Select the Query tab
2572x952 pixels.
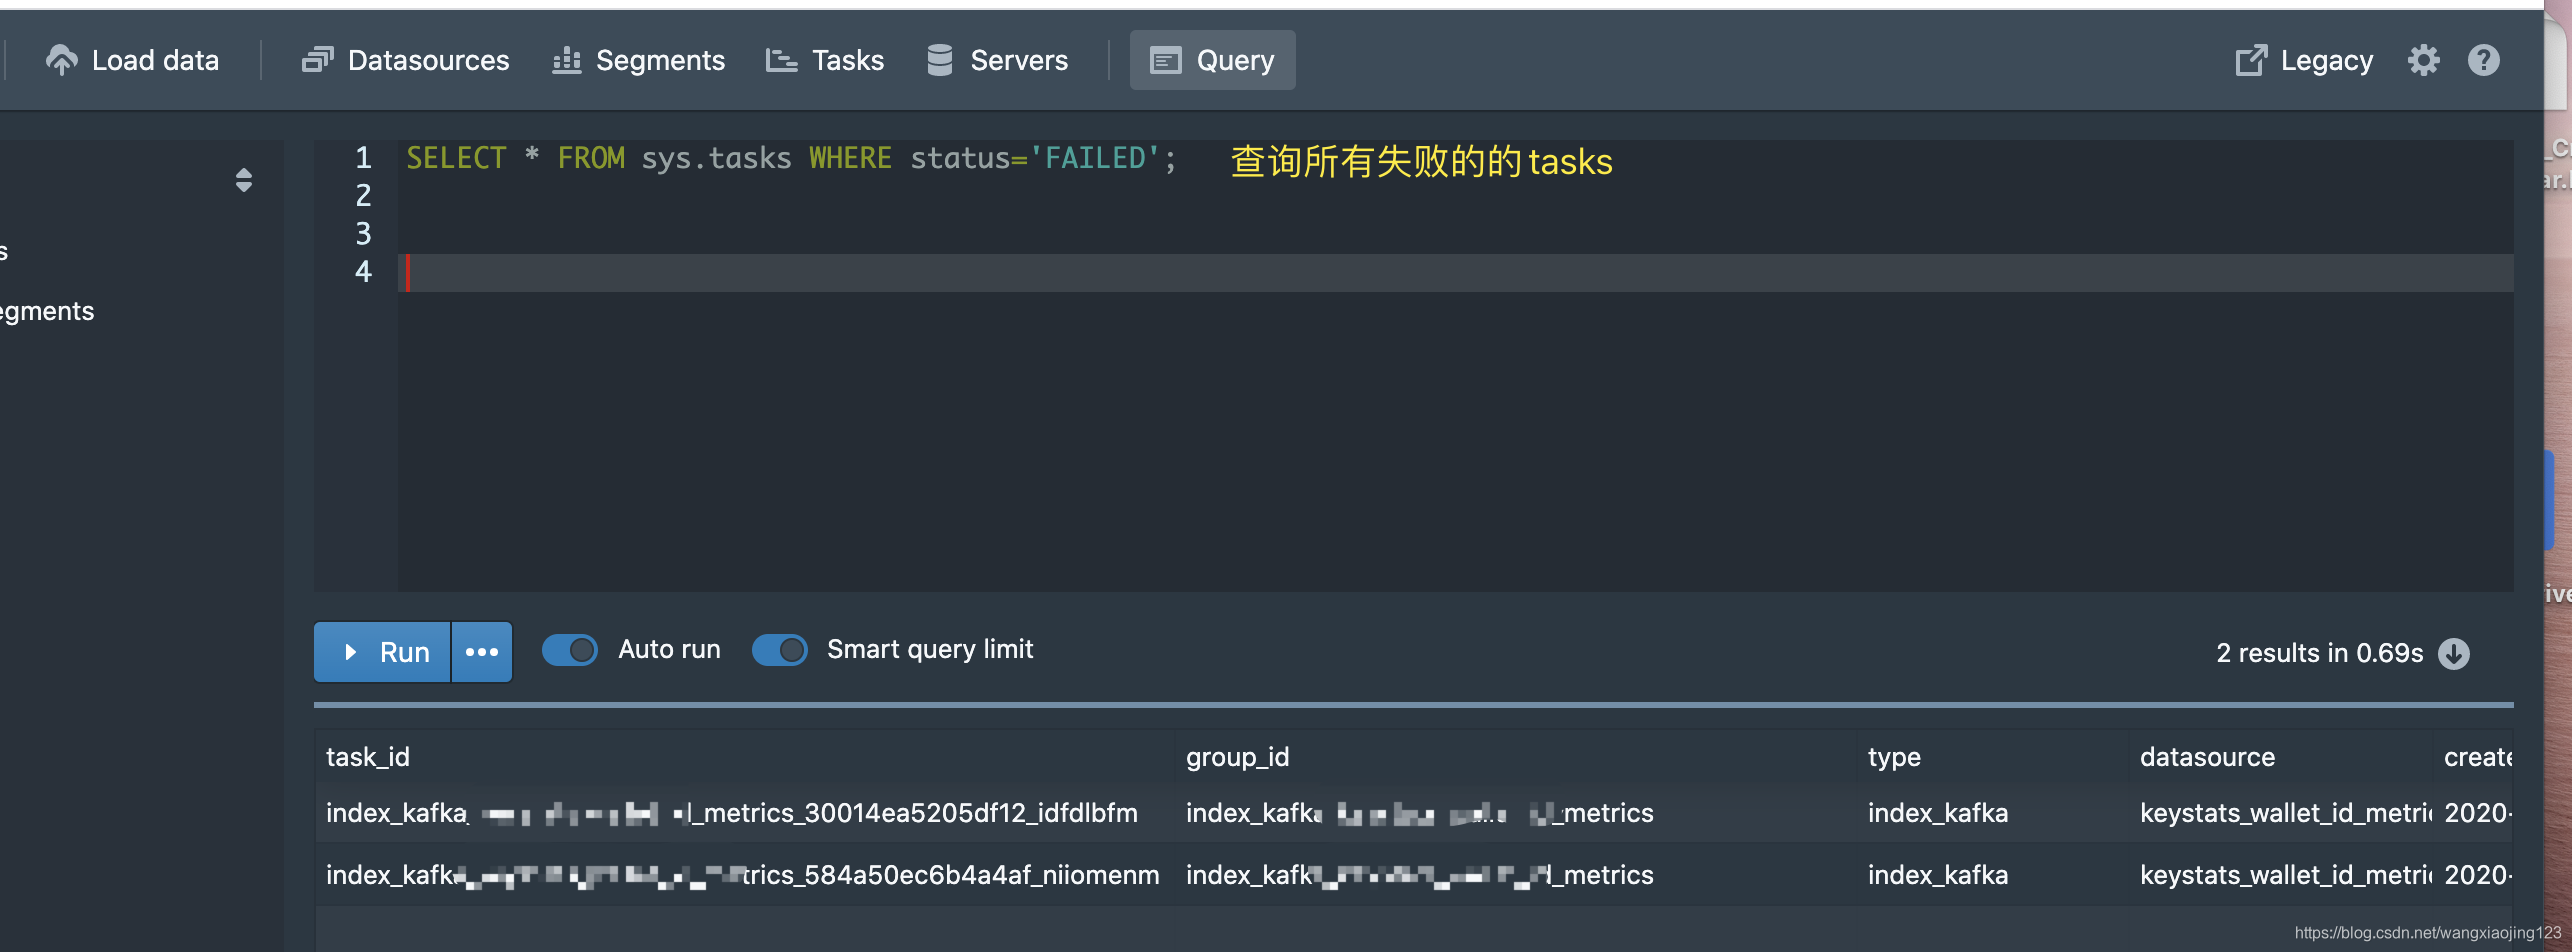click(1212, 60)
